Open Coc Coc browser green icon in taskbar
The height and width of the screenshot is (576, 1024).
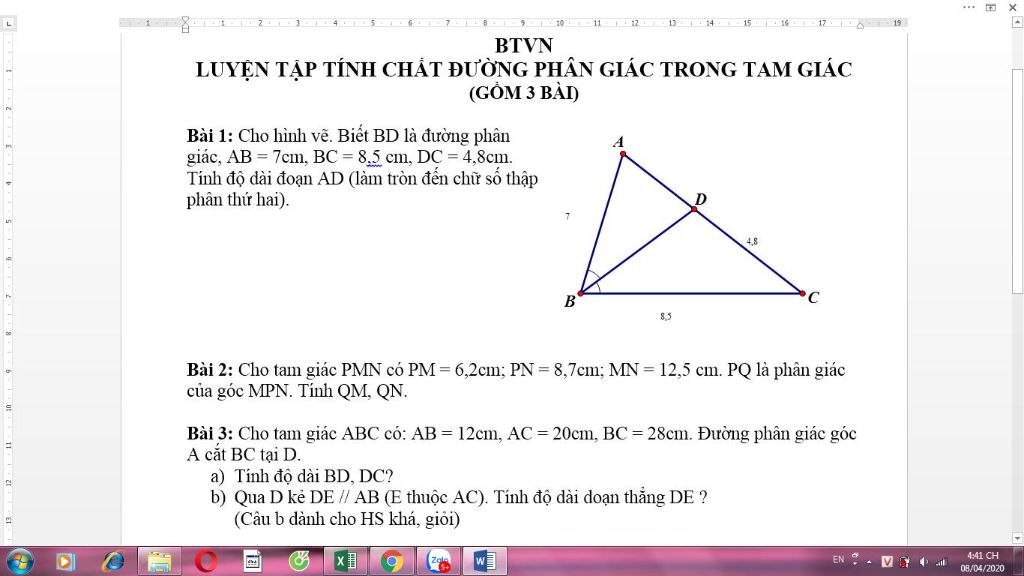click(299, 561)
